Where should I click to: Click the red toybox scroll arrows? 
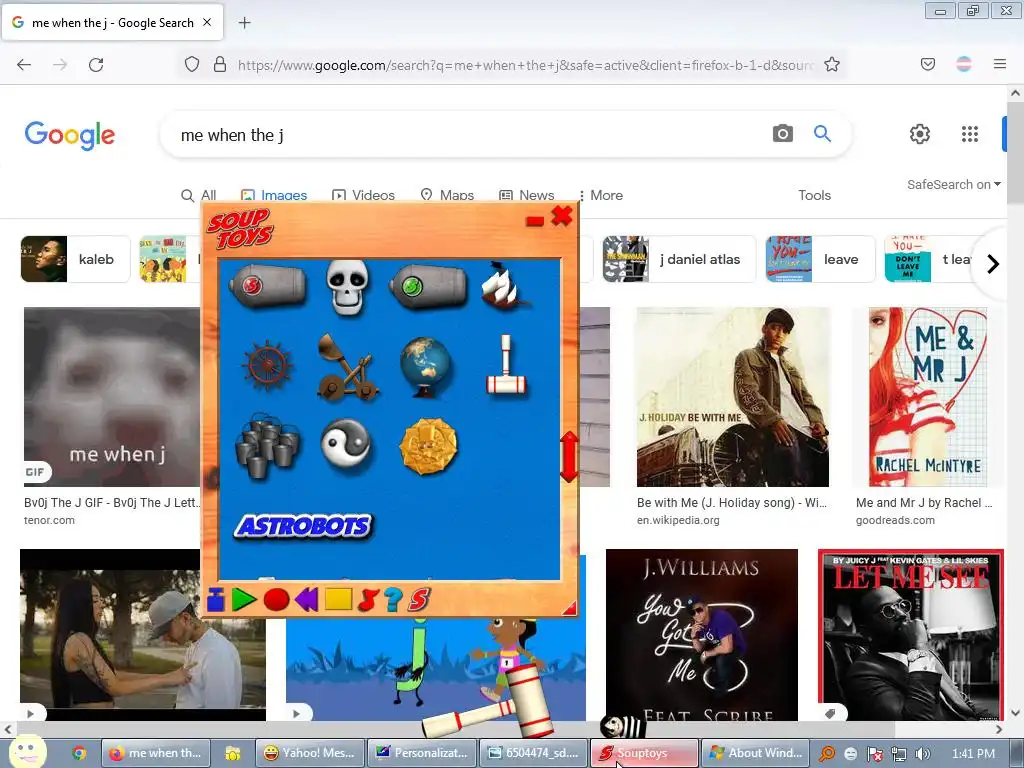(569, 457)
